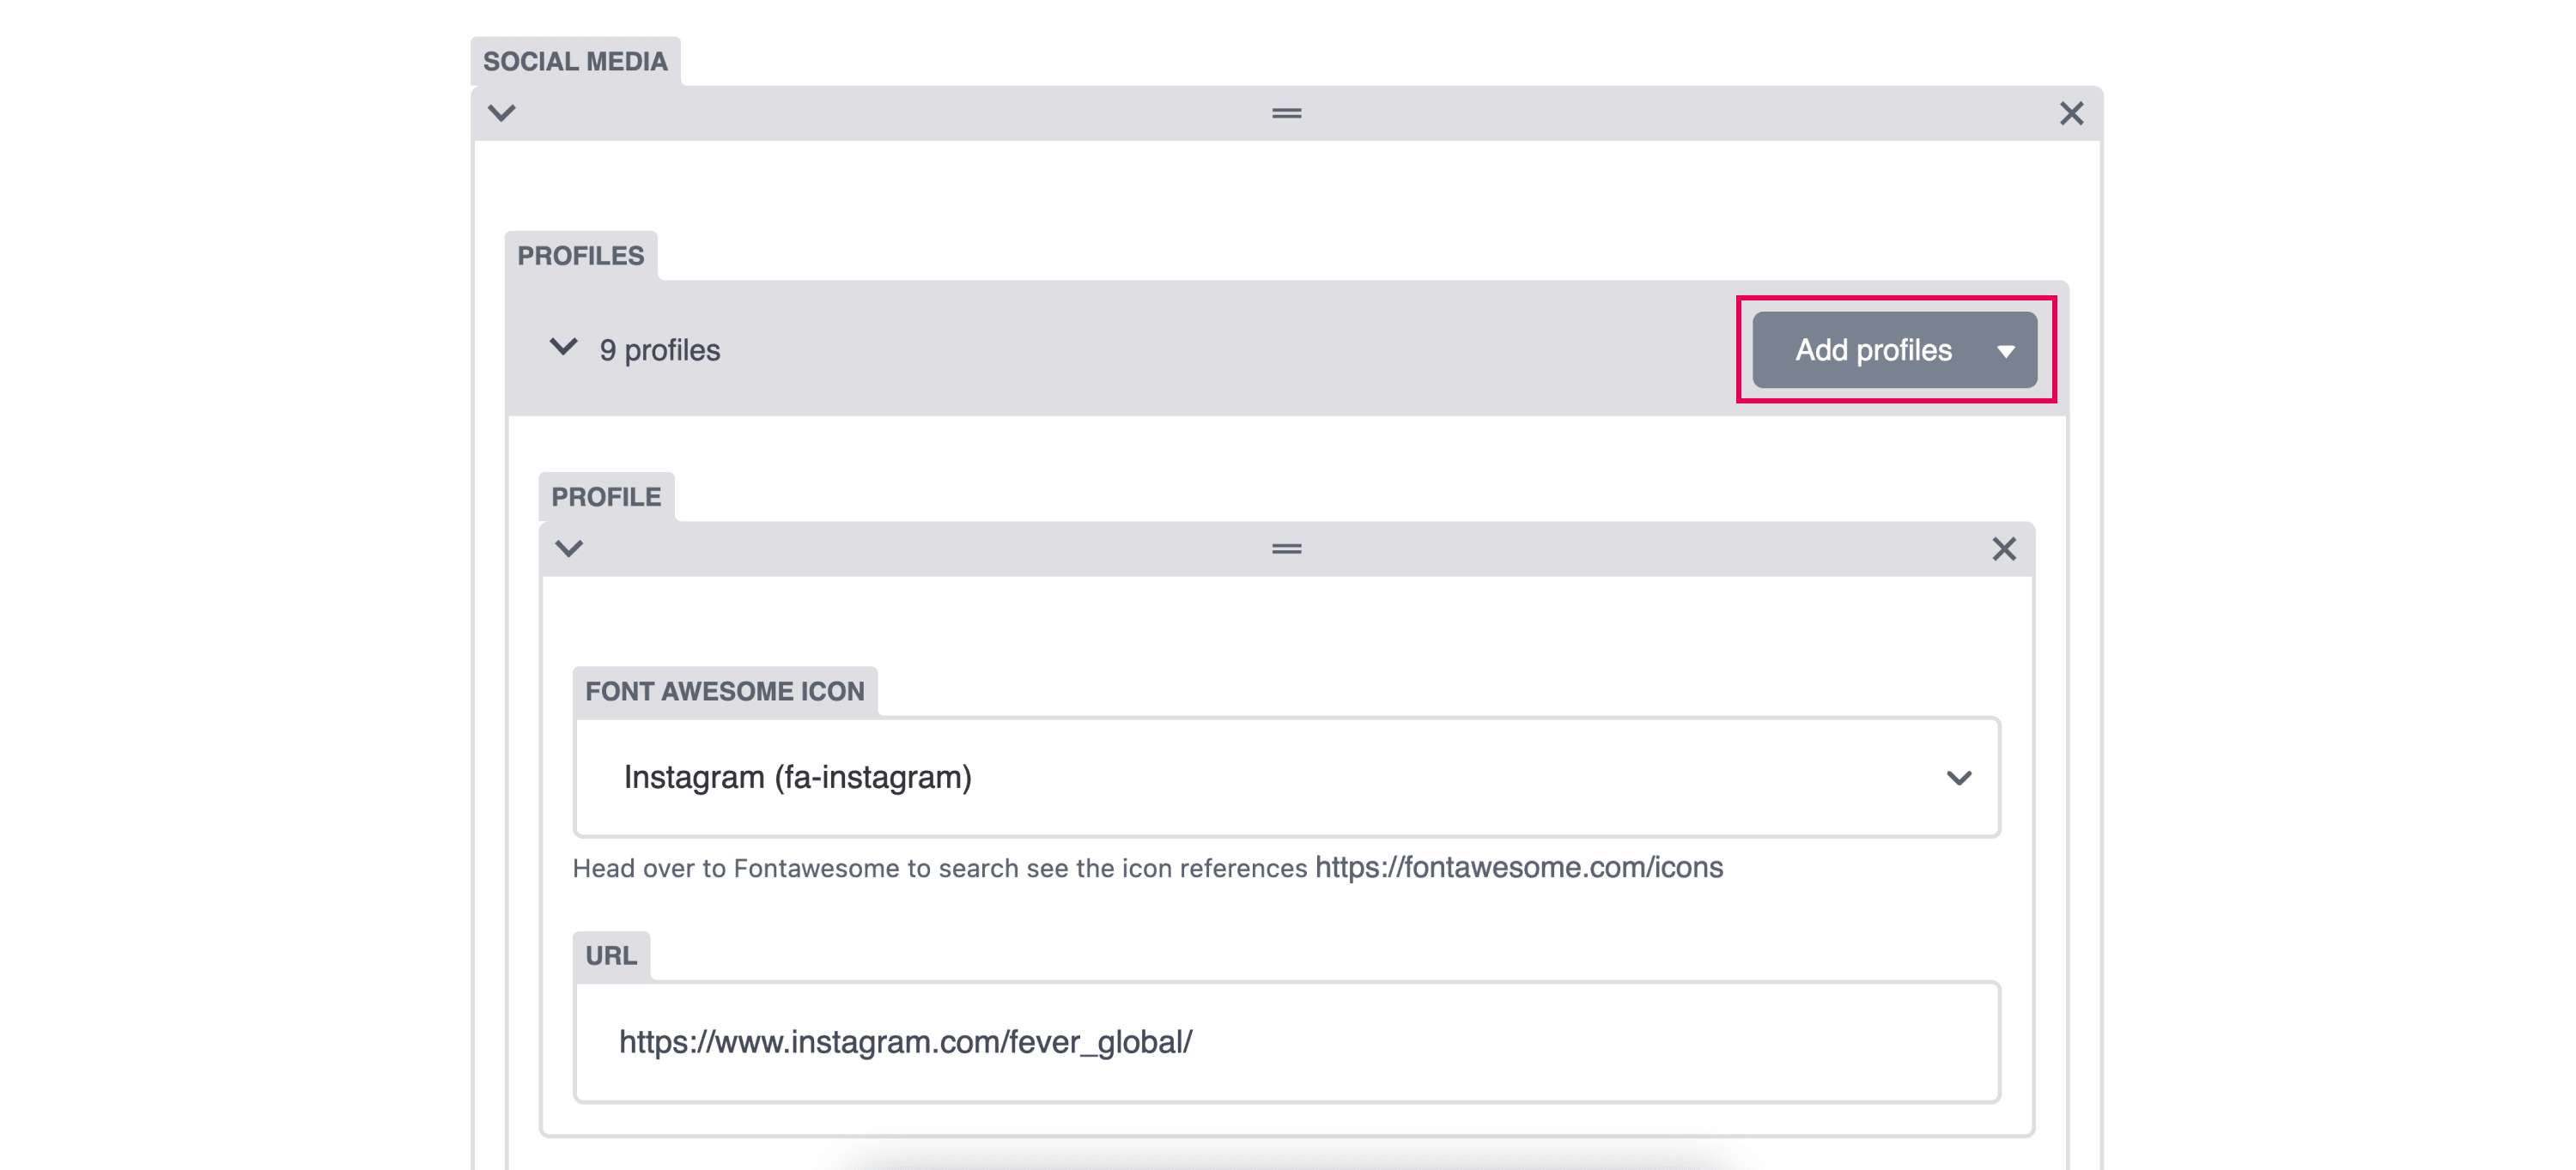
Task: Collapse the Social Media panel chevron
Action: pos(501,113)
